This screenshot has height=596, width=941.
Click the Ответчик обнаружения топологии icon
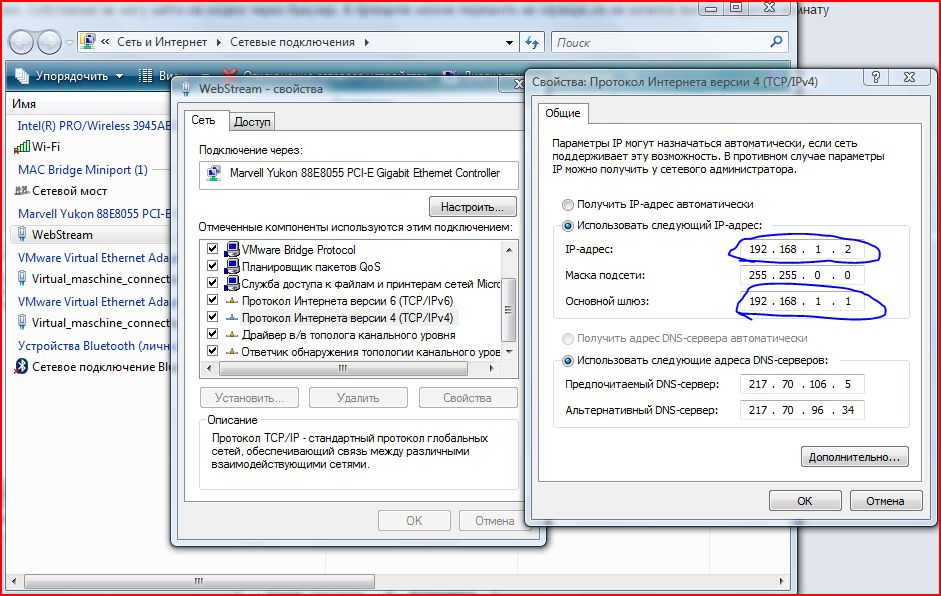pyautogui.click(x=232, y=352)
